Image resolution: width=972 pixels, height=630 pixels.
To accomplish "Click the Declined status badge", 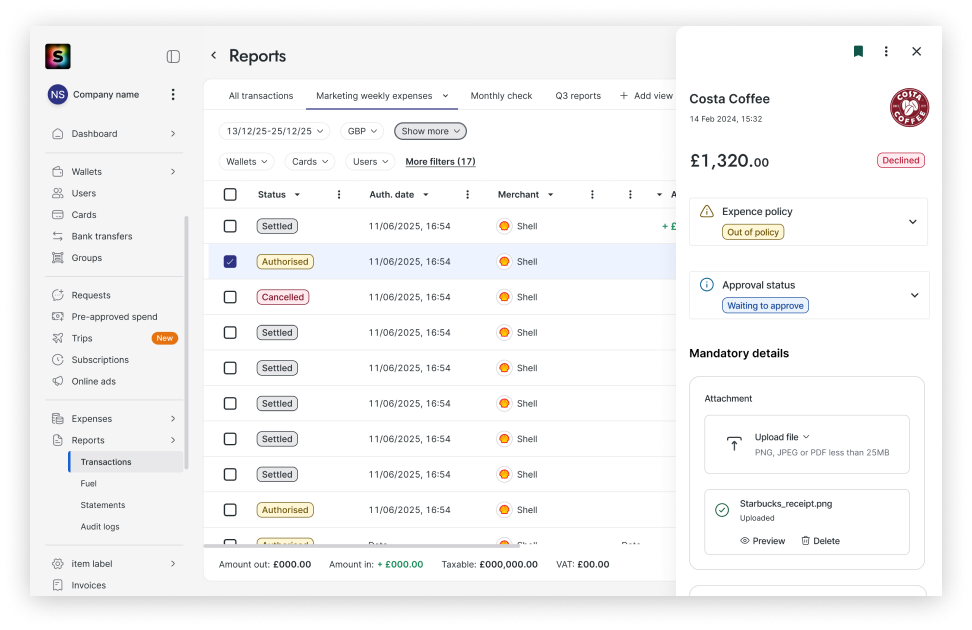I will [901, 160].
